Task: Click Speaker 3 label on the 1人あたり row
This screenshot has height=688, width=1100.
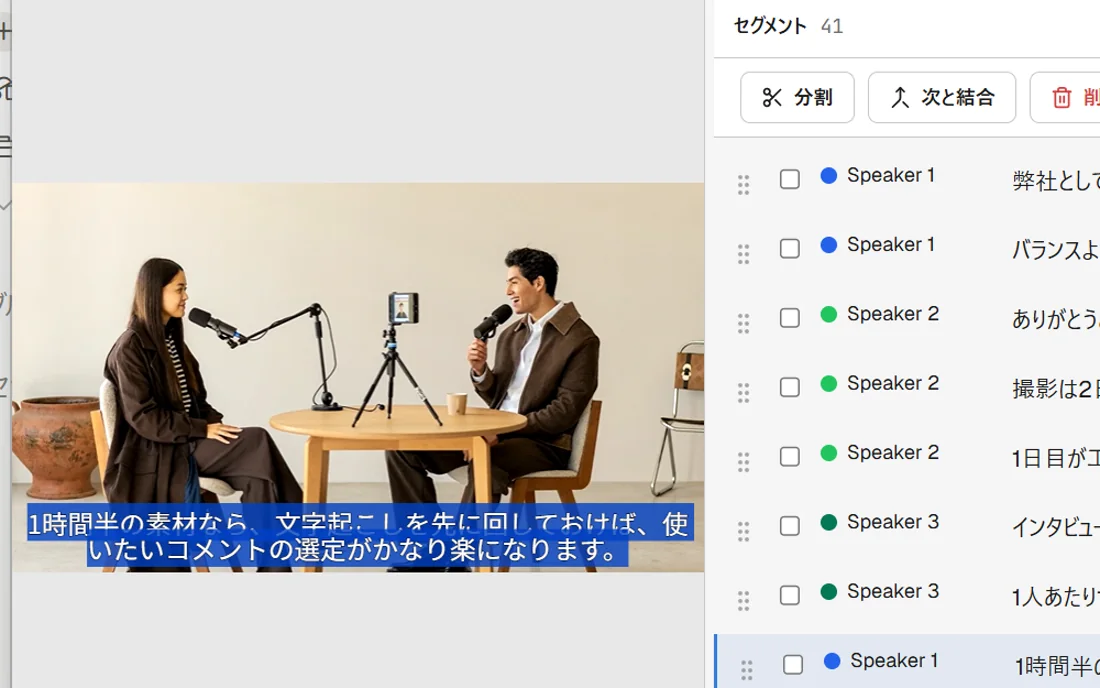Action: (x=892, y=592)
